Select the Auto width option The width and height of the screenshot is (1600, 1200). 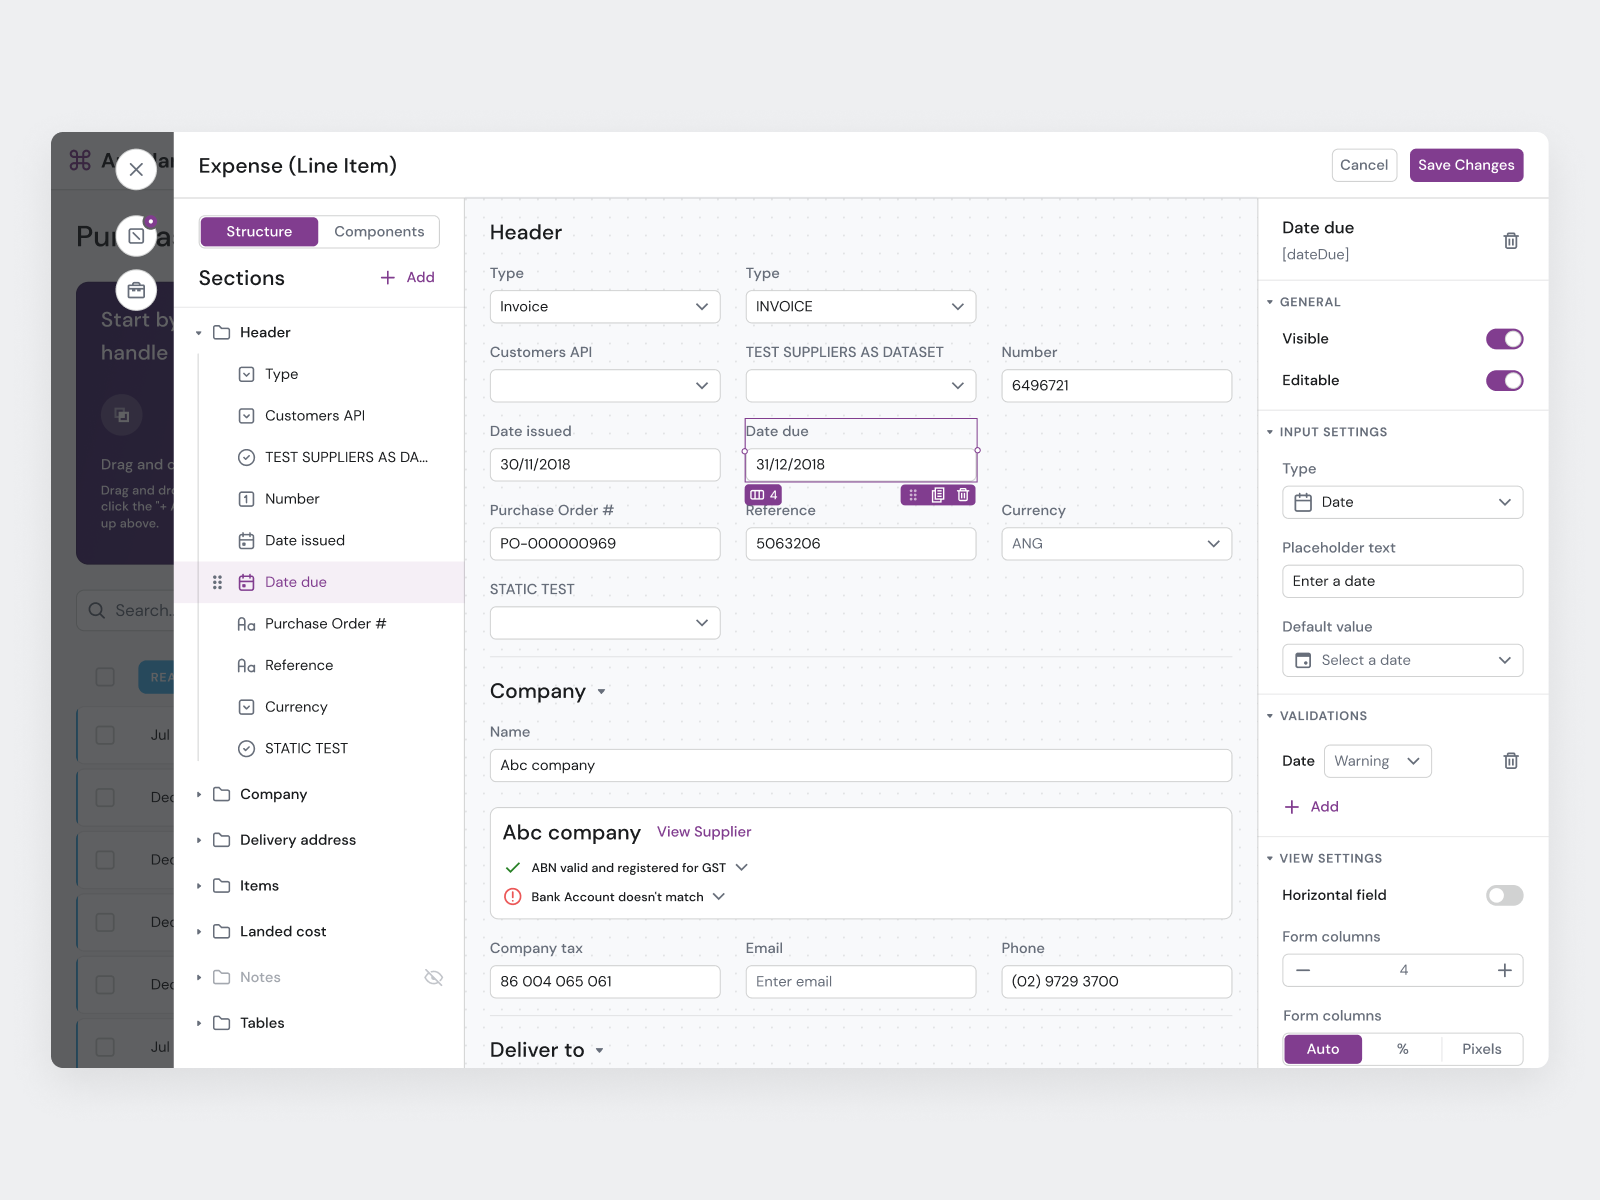coord(1323,1049)
